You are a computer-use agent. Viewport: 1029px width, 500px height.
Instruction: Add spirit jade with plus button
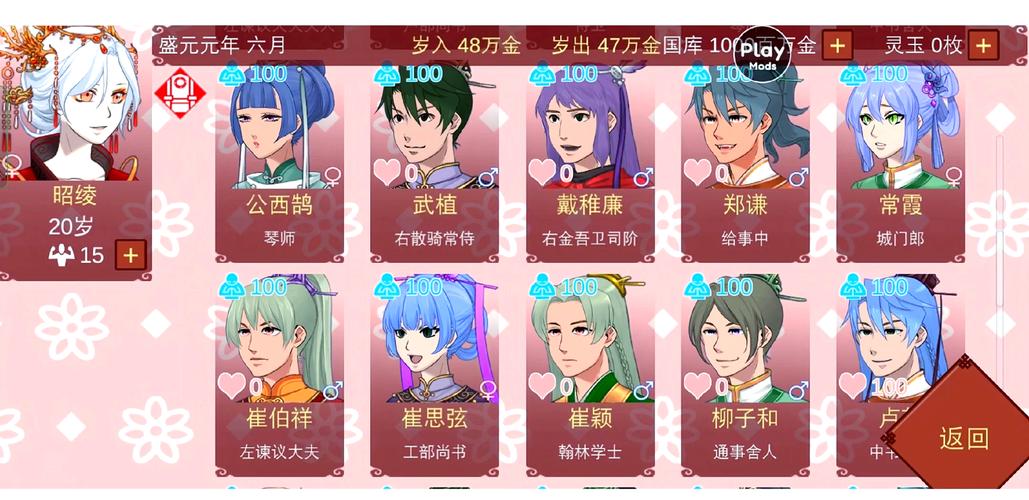pos(983,45)
